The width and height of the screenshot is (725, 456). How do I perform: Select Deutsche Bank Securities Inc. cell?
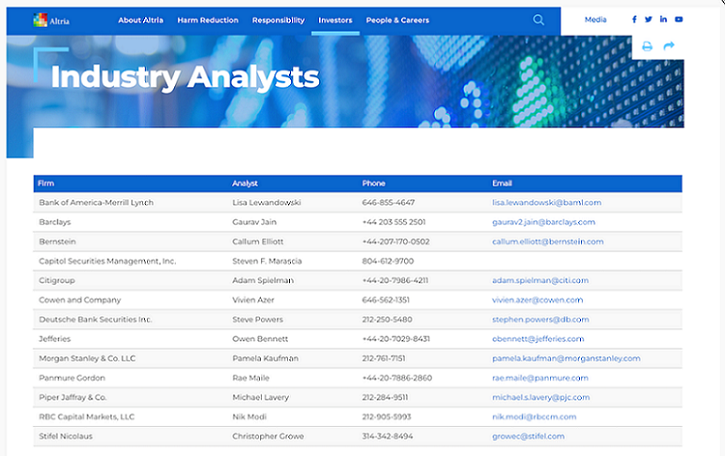tap(95, 319)
